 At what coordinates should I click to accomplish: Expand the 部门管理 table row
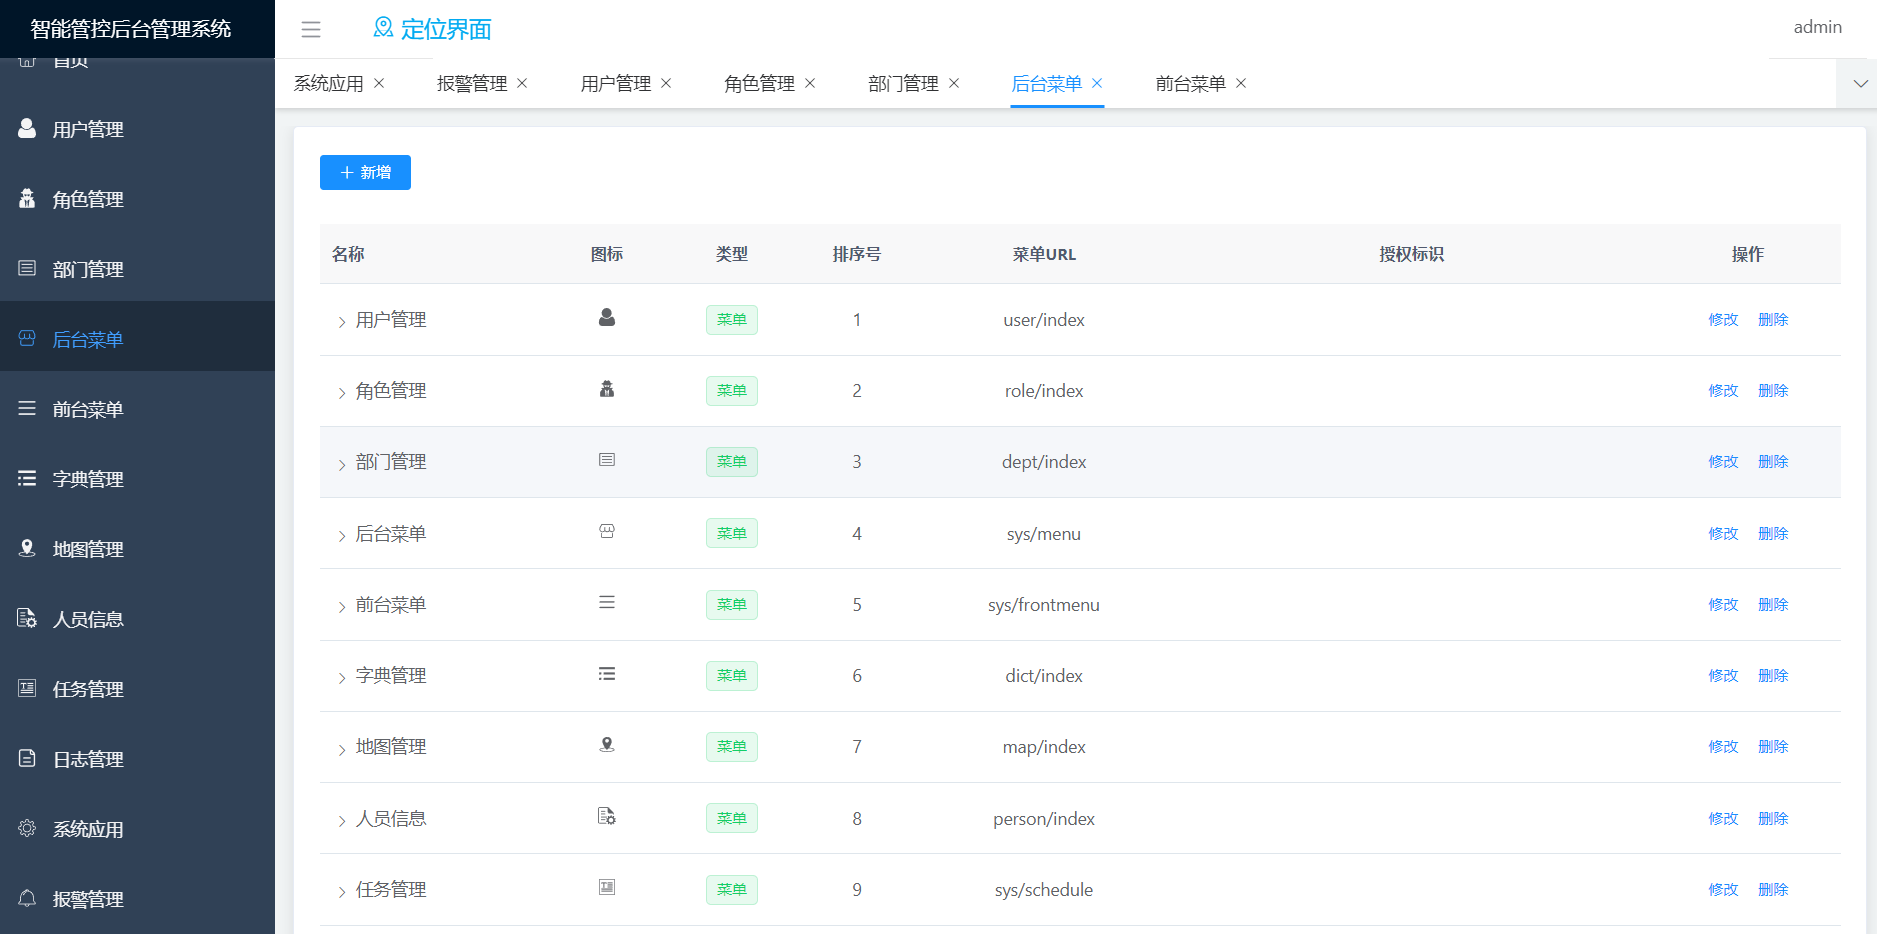[341, 463]
